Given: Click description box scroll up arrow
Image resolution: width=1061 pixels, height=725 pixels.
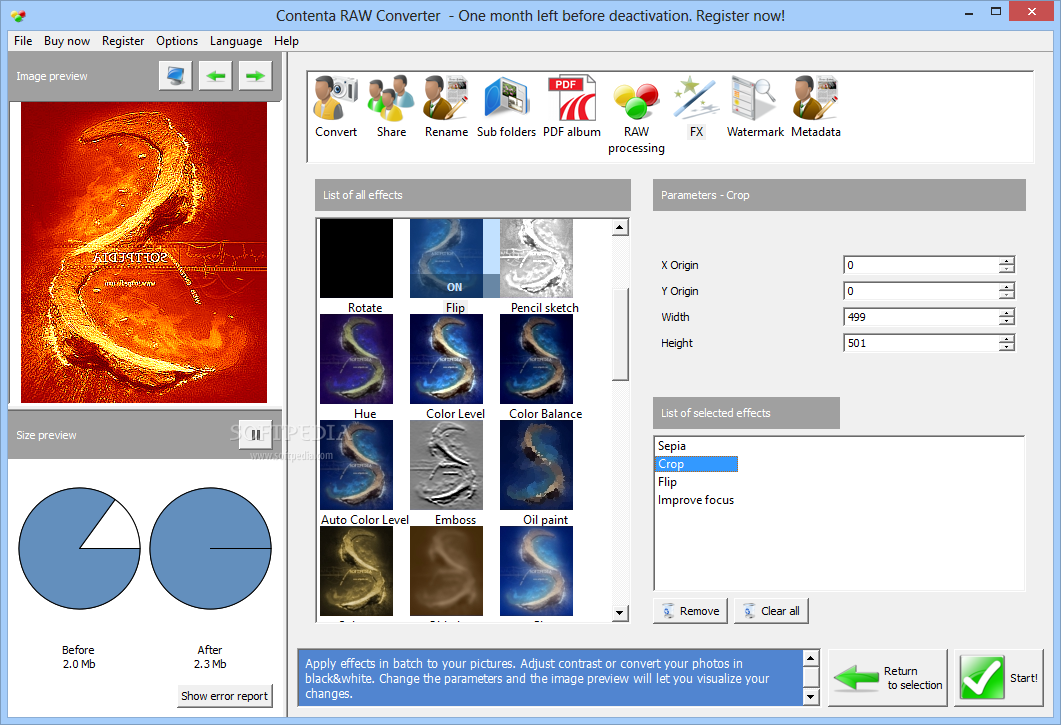Looking at the screenshot, I should pyautogui.click(x=810, y=658).
